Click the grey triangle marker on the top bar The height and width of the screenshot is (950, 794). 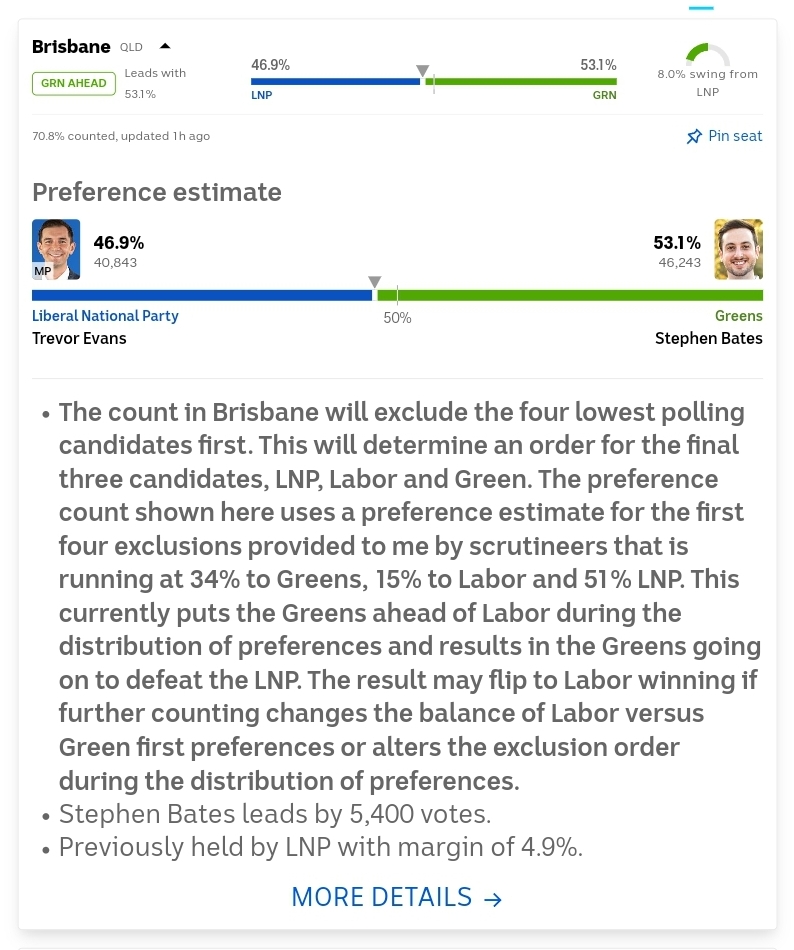423,71
